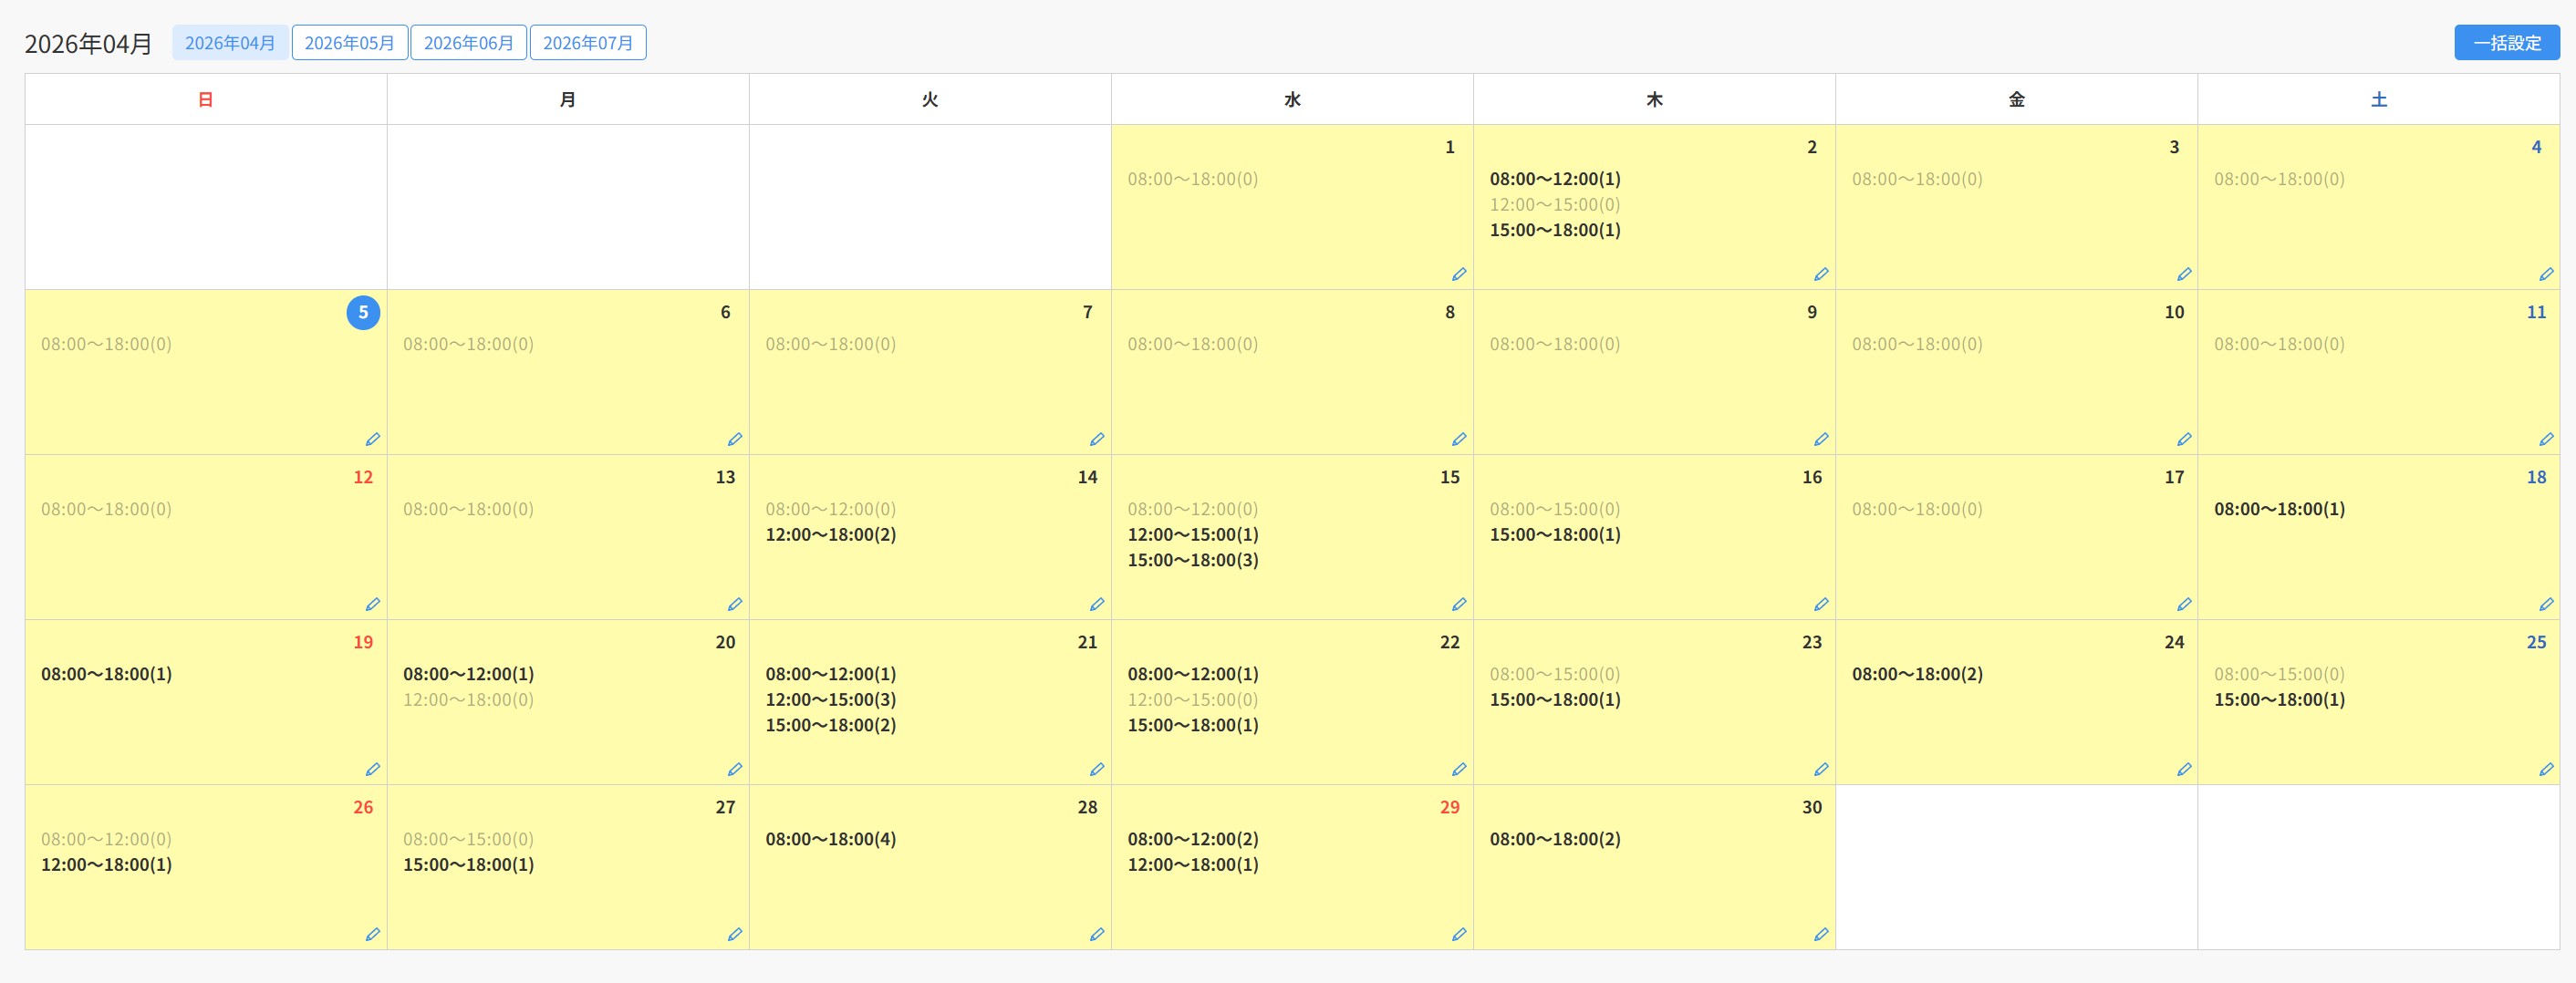
Task: Edit the schedule for April 2
Action: point(1820,274)
